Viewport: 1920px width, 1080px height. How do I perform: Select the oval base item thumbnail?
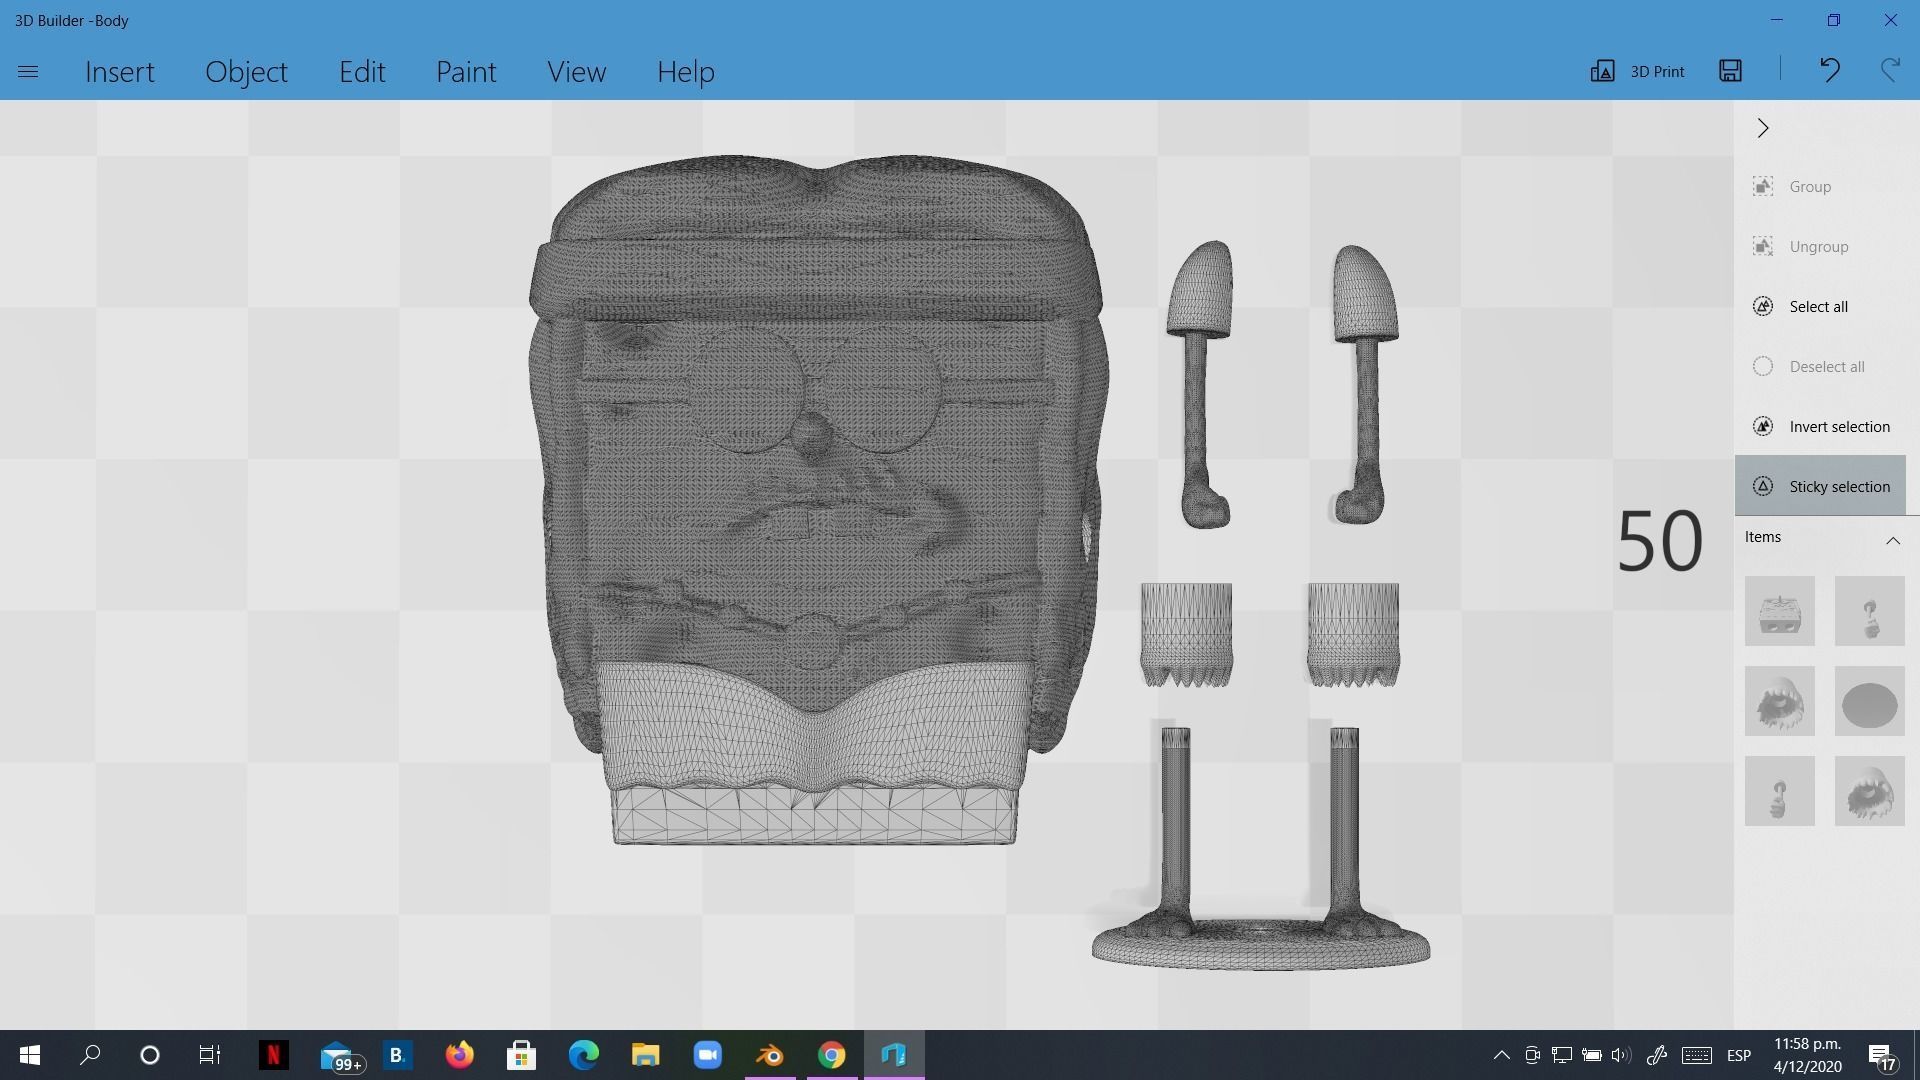[1869, 705]
